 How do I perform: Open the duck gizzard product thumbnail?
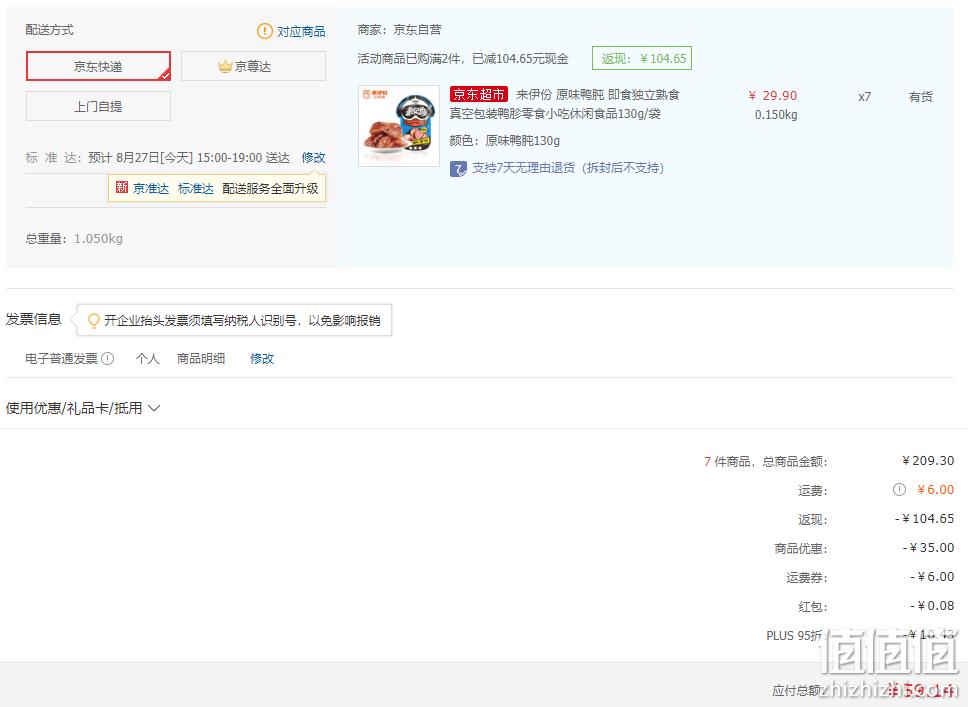(399, 126)
